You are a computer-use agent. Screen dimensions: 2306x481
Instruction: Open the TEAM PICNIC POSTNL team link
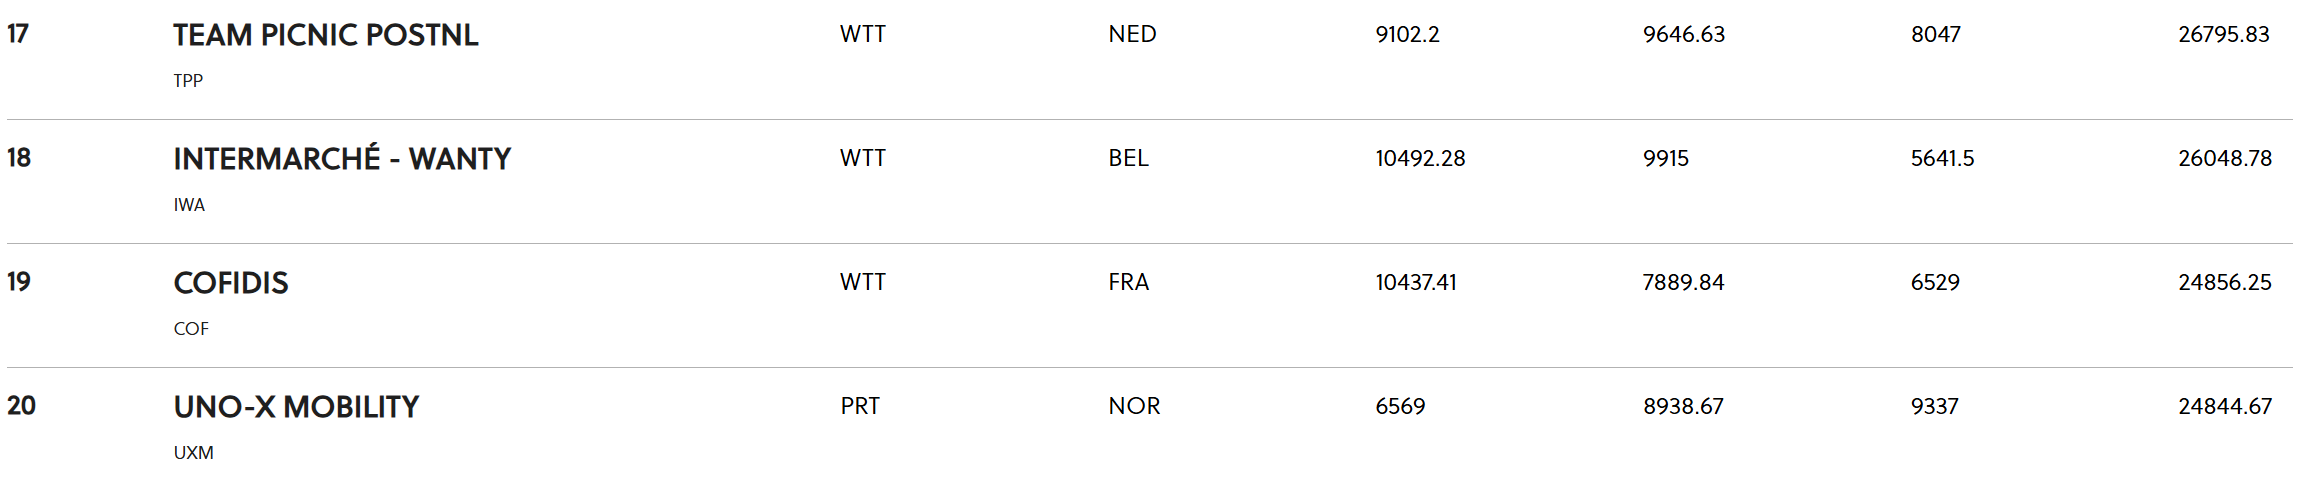point(325,35)
